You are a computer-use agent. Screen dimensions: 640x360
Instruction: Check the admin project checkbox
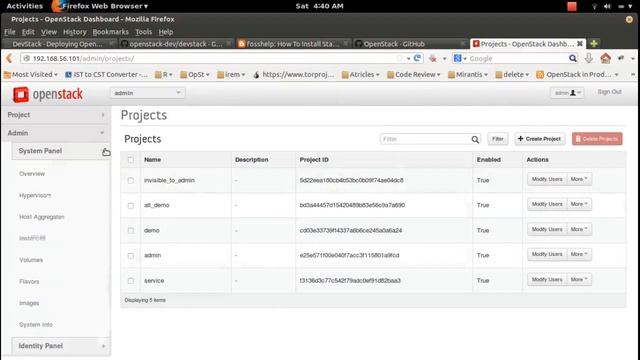pos(131,256)
